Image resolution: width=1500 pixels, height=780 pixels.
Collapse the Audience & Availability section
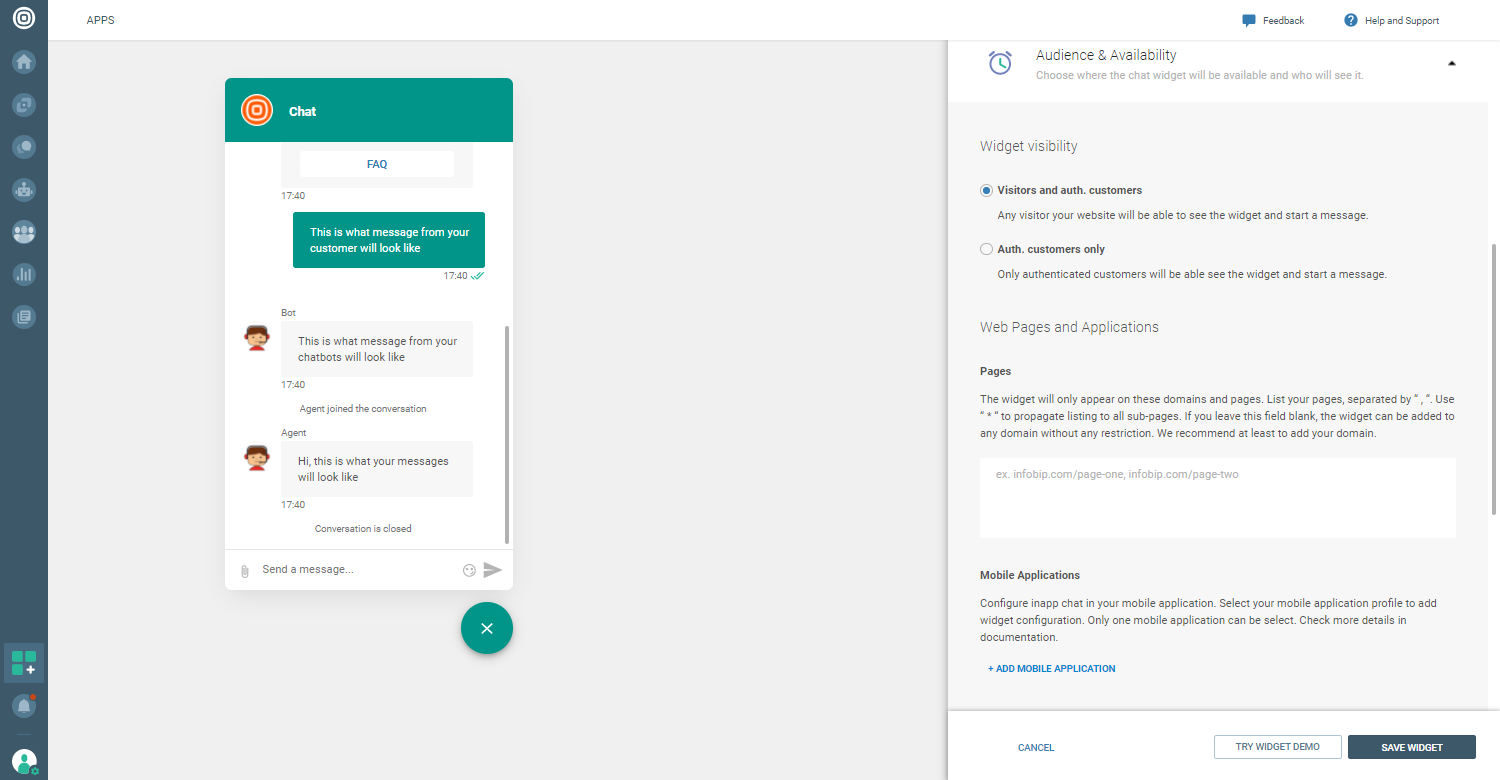tap(1451, 62)
